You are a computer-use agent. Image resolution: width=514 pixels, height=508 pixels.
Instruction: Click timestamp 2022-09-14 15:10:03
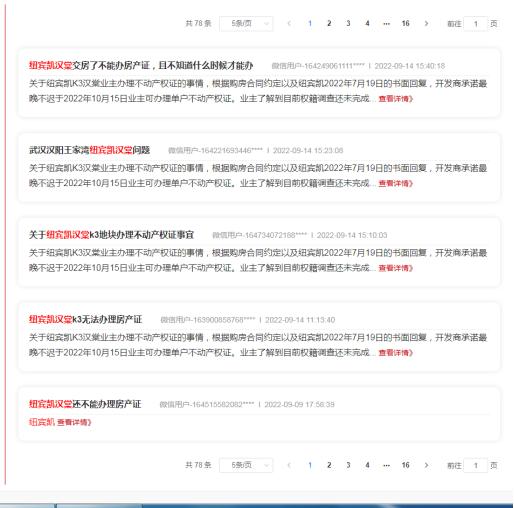(x=352, y=235)
